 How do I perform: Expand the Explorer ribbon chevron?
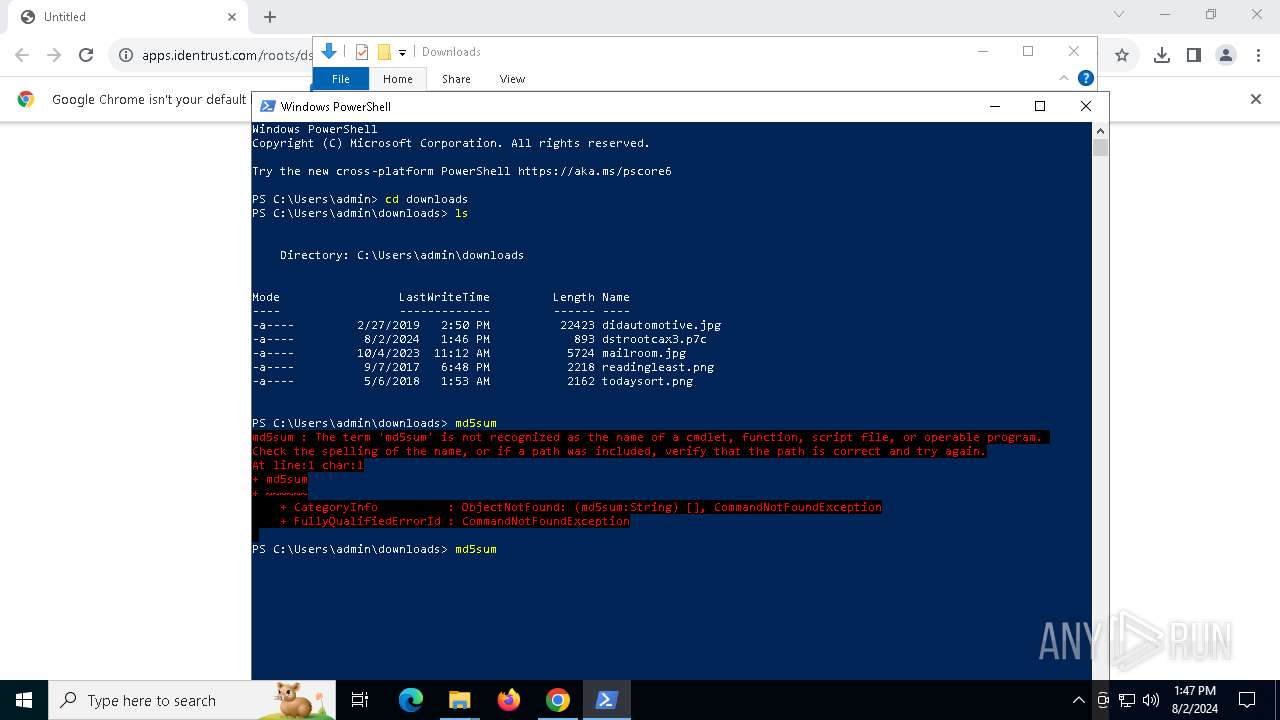1064,78
